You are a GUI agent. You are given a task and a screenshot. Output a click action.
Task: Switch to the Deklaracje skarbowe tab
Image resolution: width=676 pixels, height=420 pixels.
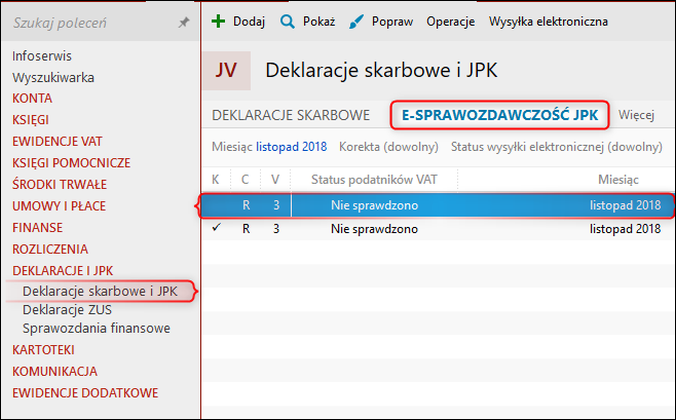(x=291, y=115)
